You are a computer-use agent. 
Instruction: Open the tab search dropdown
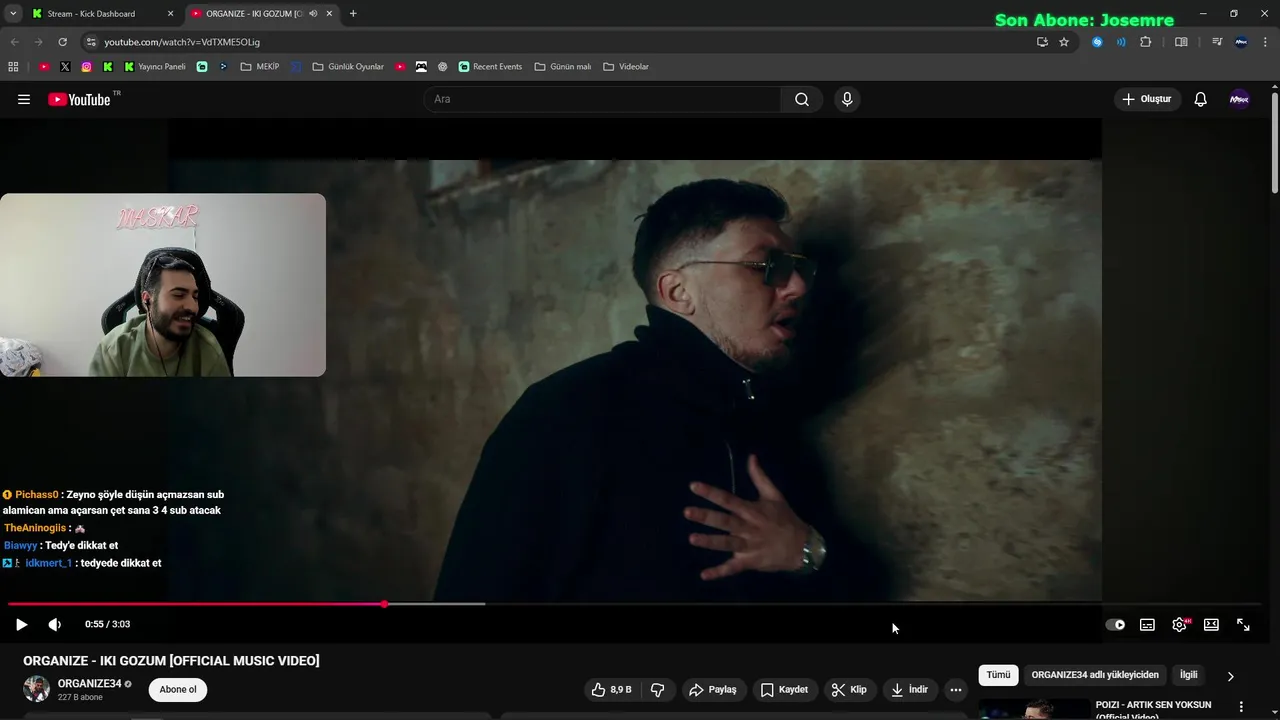(x=12, y=14)
